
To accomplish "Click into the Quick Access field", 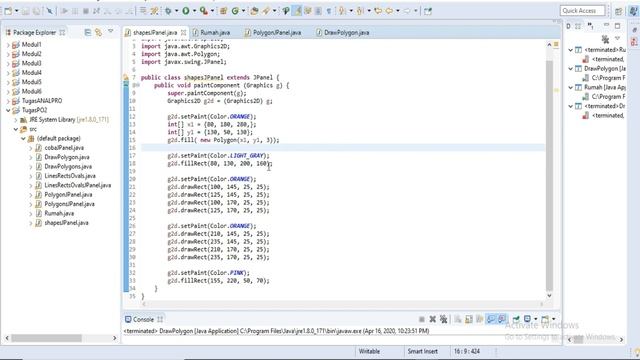I will (x=582, y=11).
